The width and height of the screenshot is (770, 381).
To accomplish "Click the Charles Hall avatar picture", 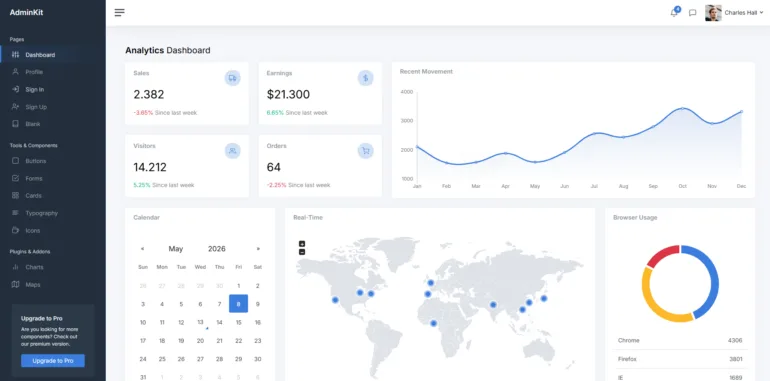I will click(x=713, y=13).
